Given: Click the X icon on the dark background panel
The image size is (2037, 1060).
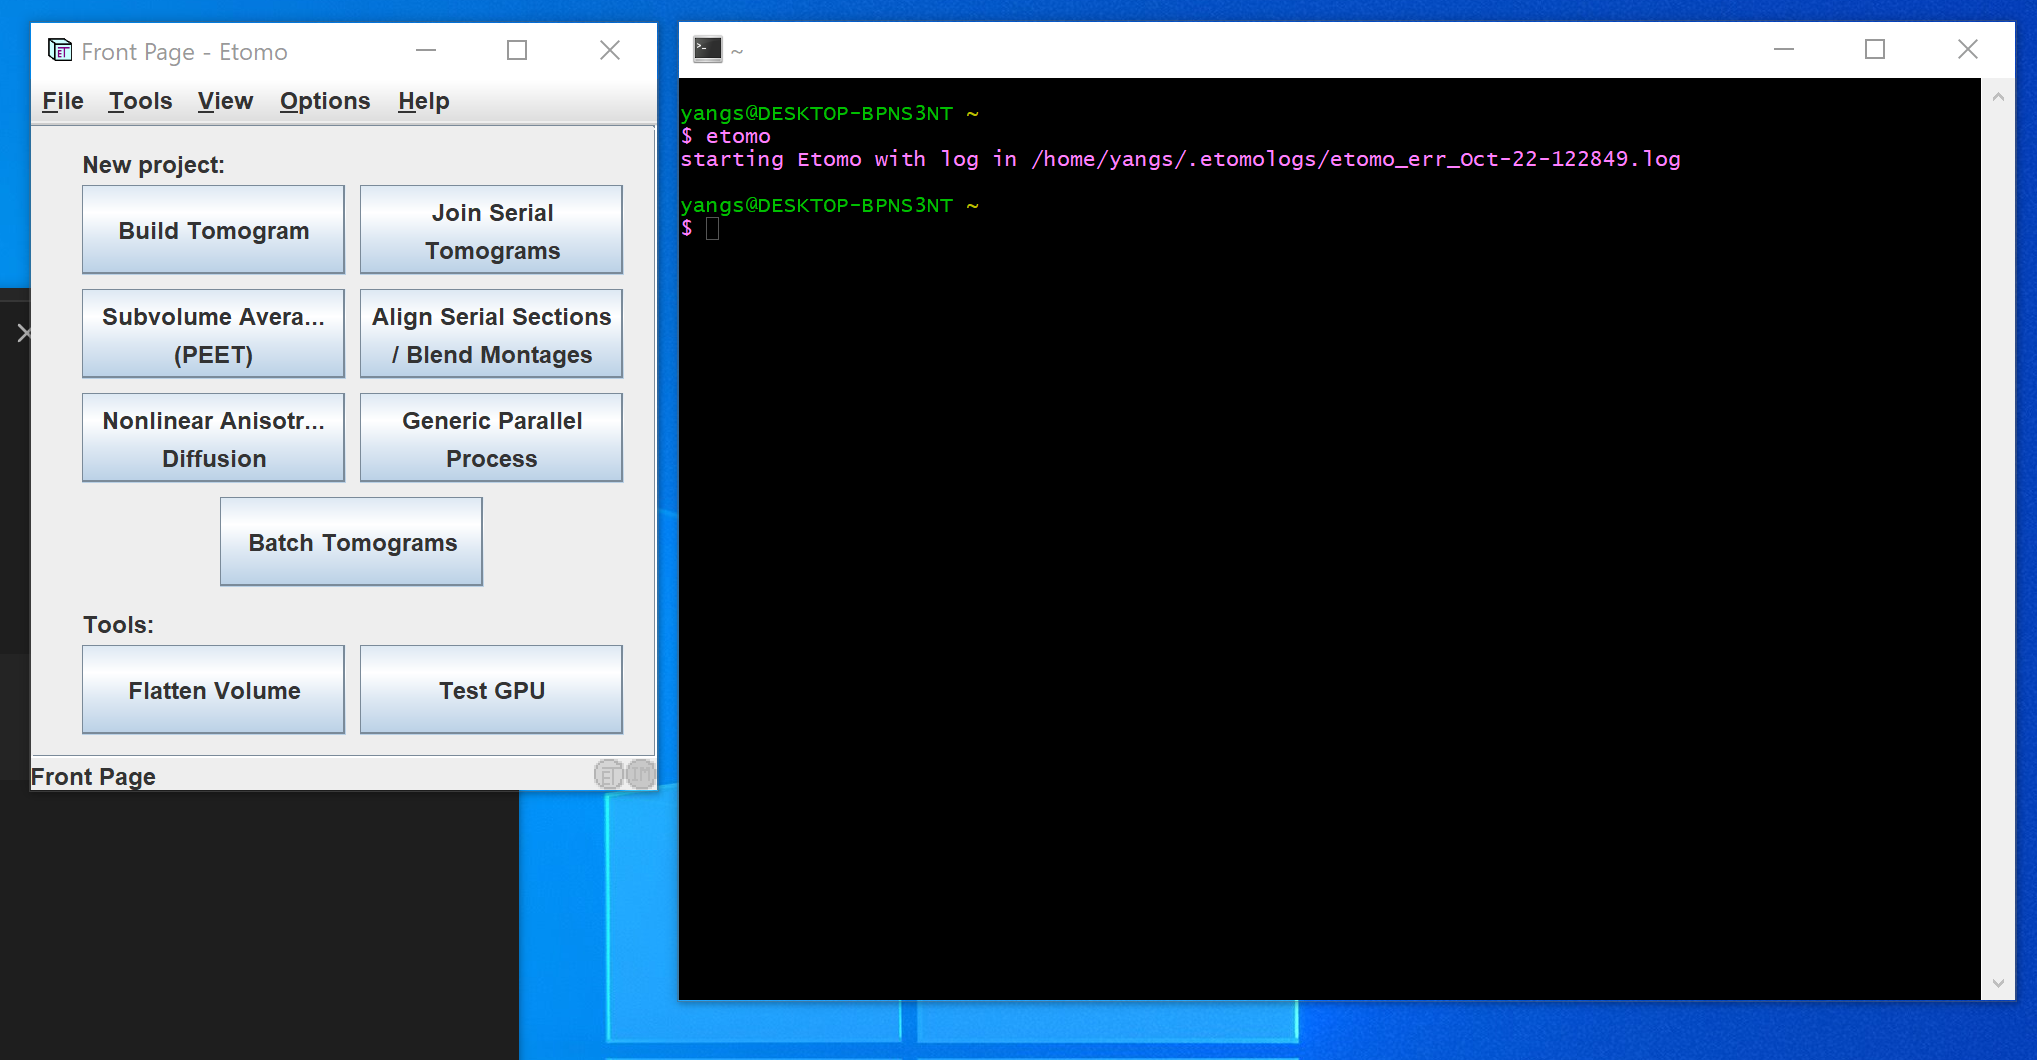Looking at the screenshot, I should (24, 333).
